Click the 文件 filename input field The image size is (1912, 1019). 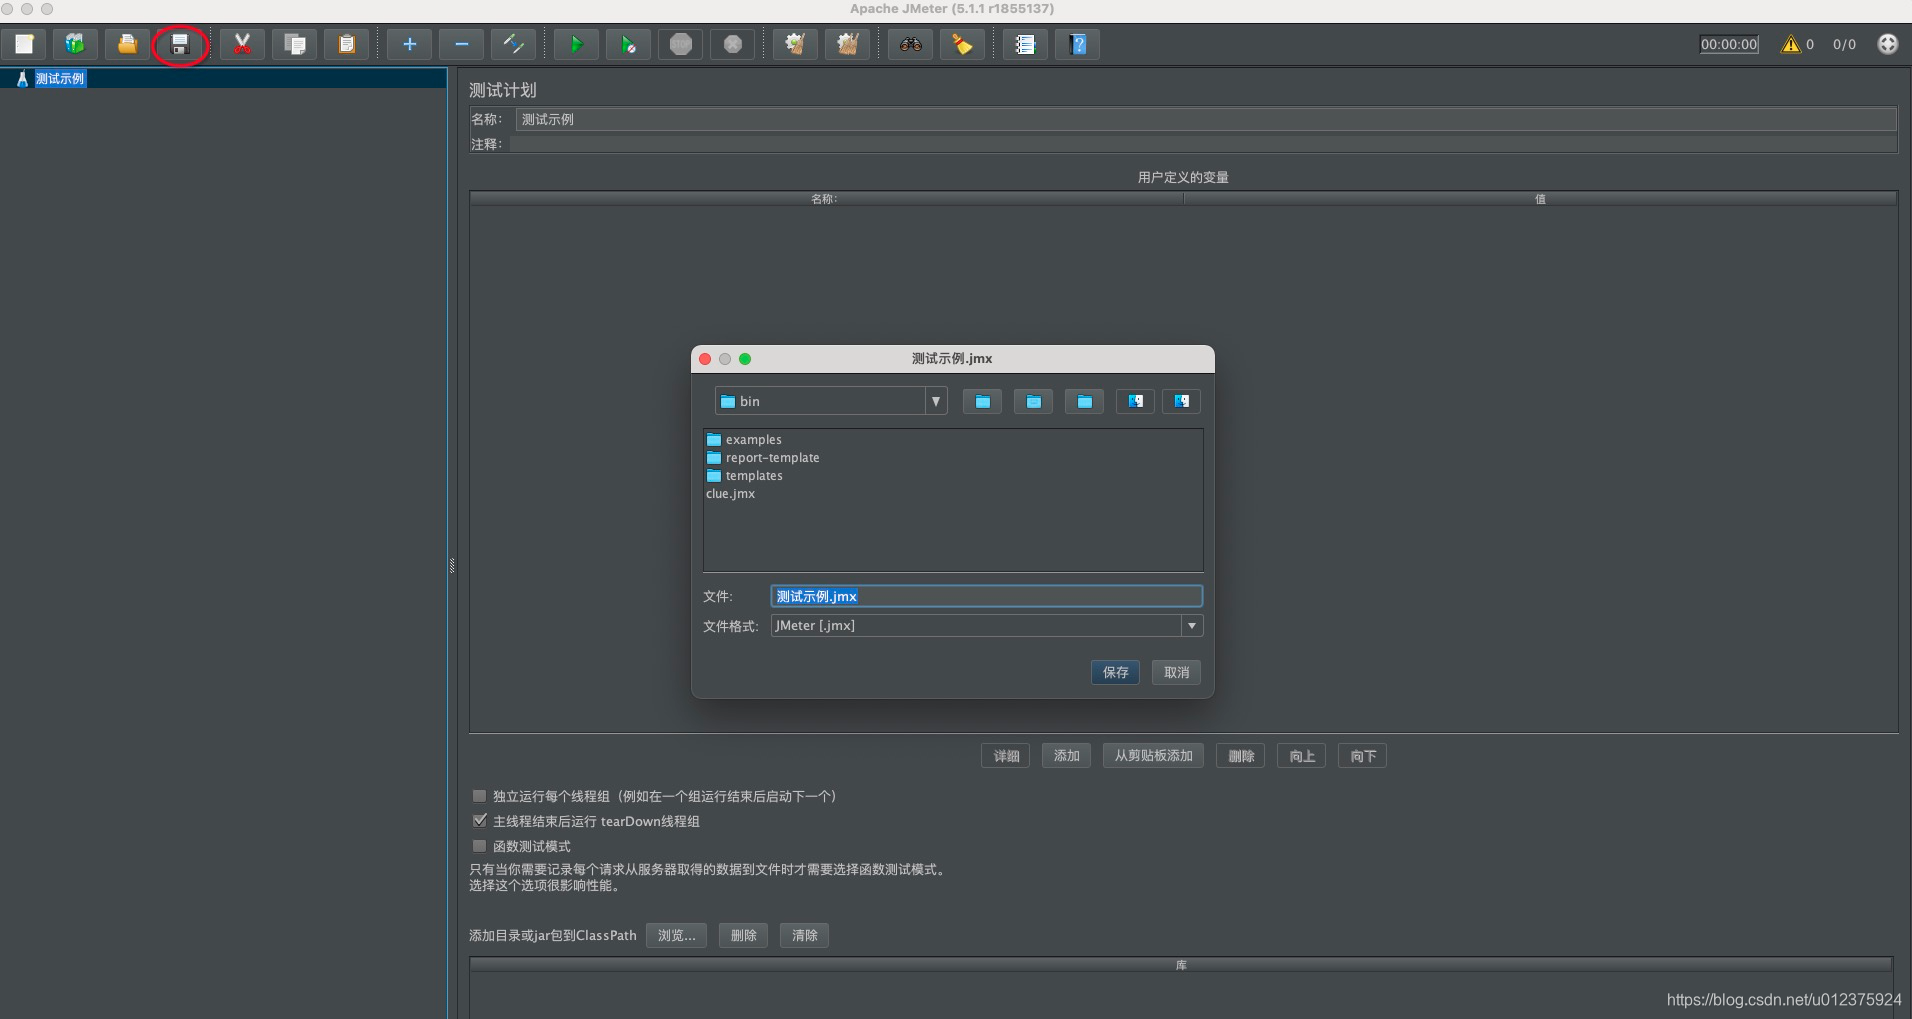[986, 596]
